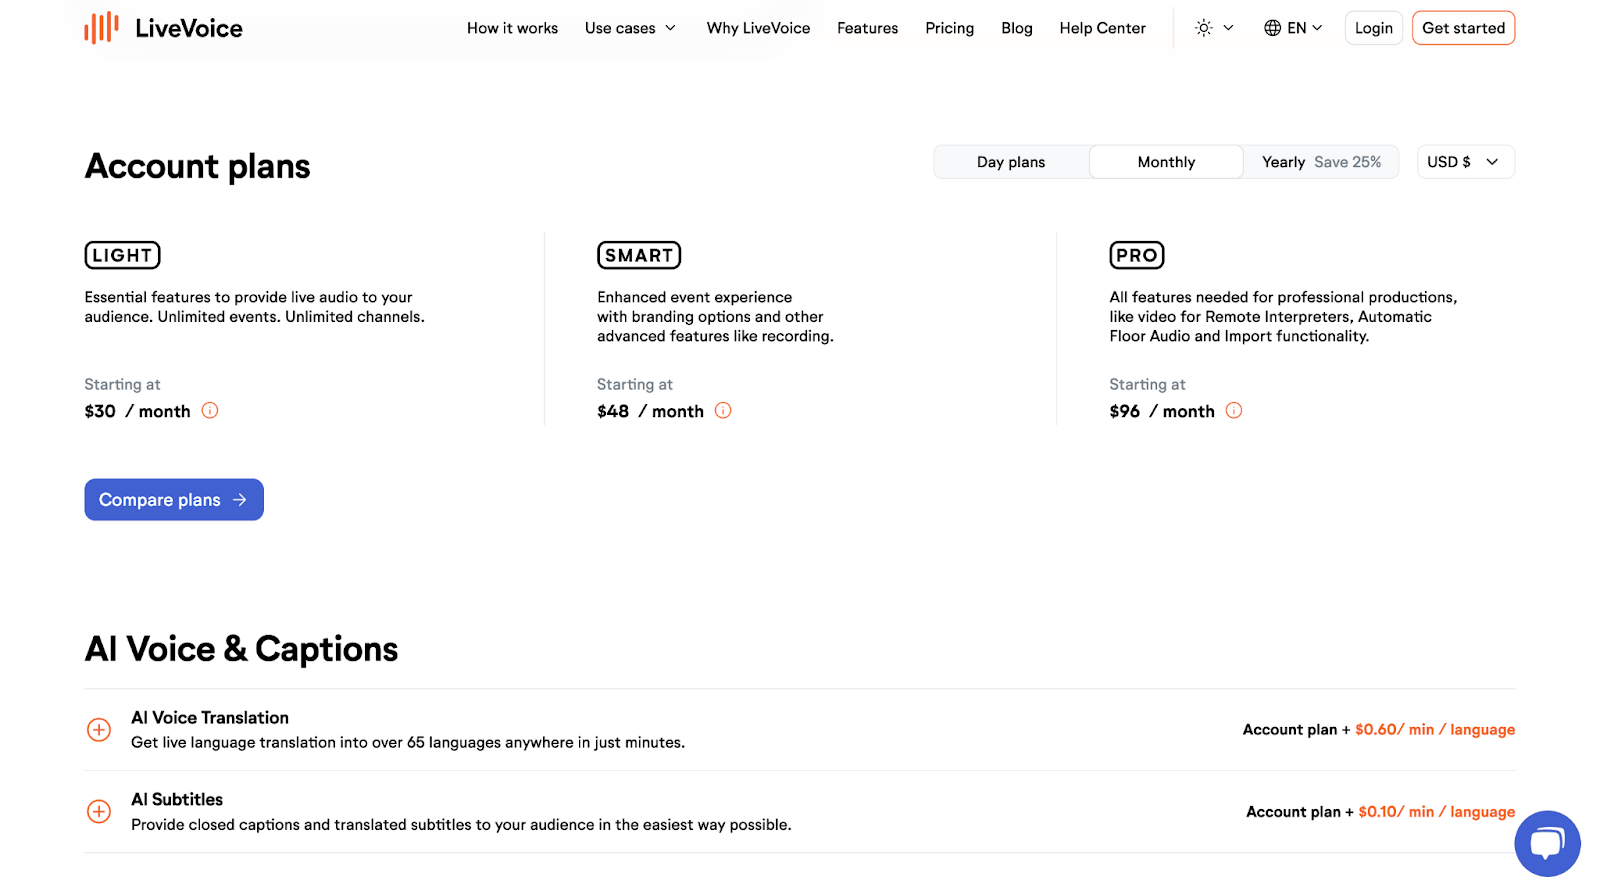
Task: Click chevron next to theme icon
Action: (1229, 28)
